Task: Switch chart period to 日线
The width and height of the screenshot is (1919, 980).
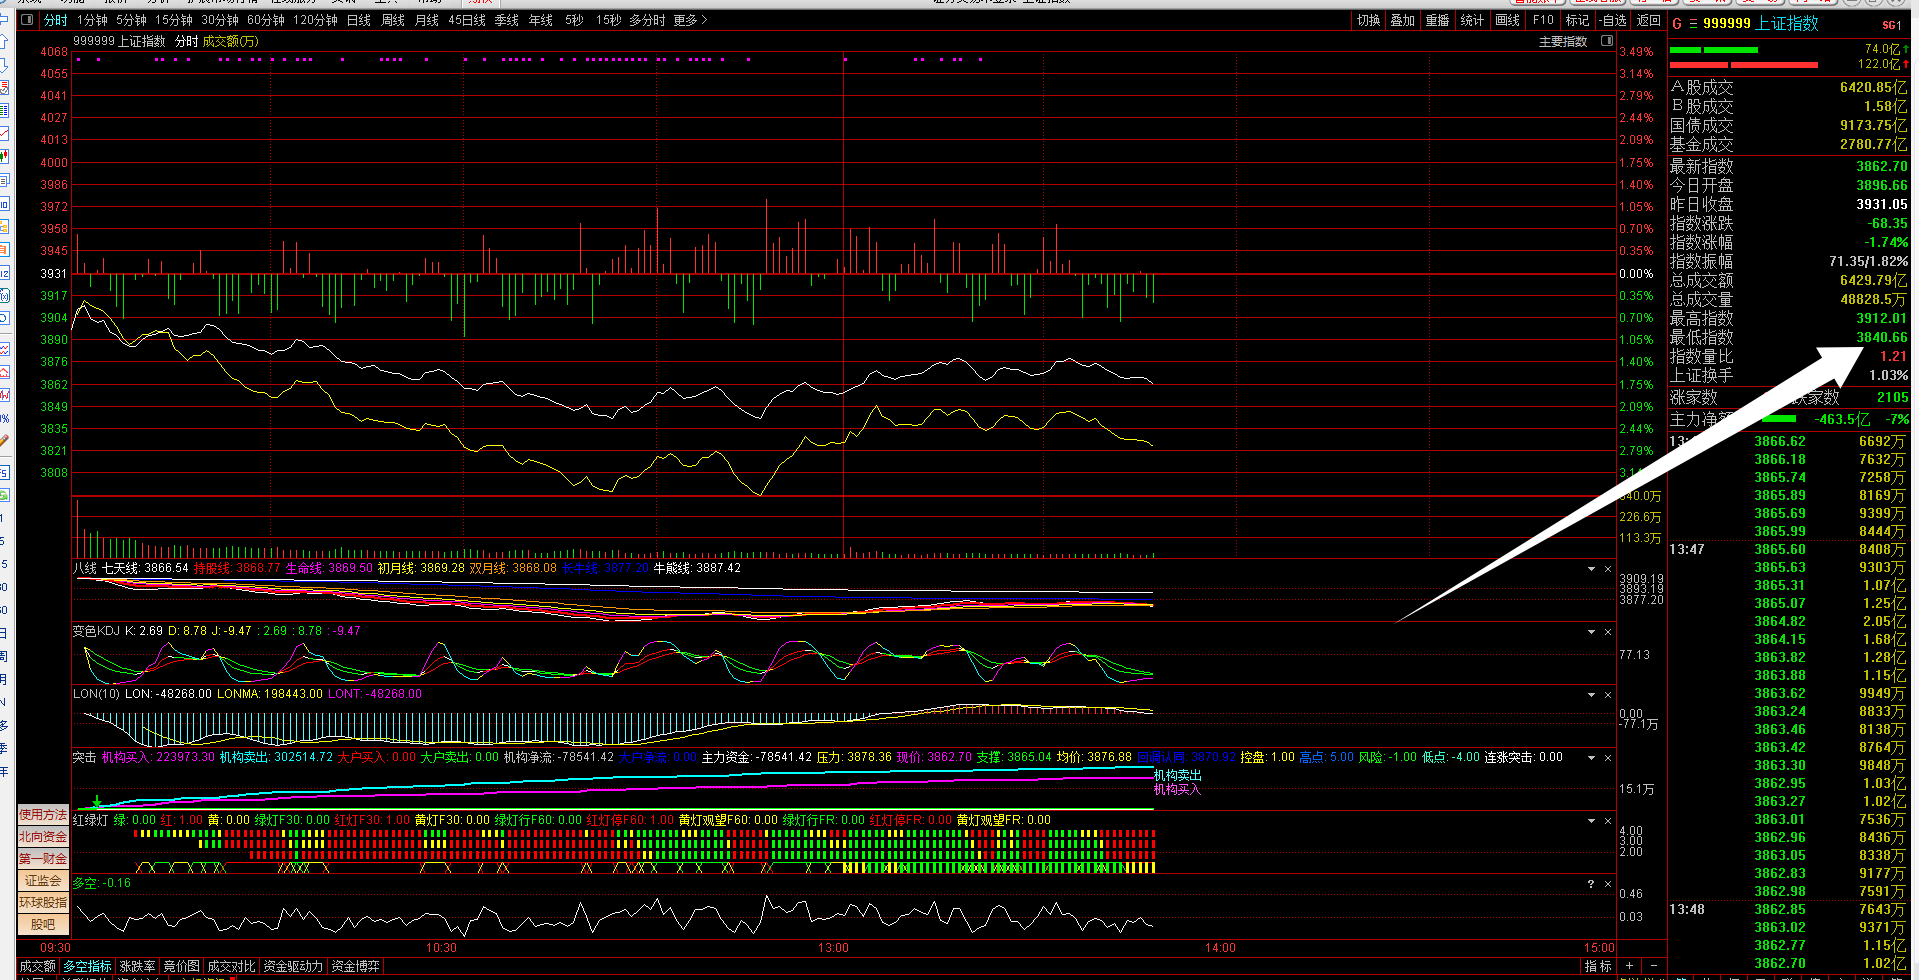Action: pos(358,20)
